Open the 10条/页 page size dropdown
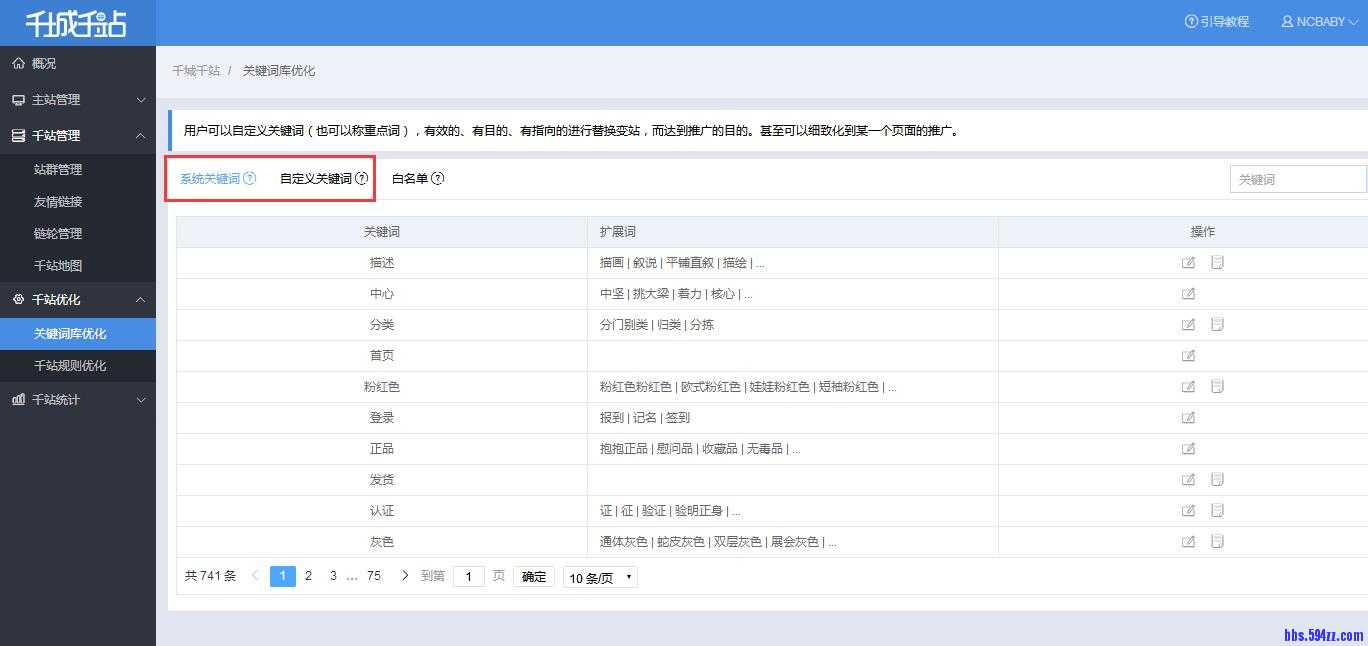 pos(600,577)
